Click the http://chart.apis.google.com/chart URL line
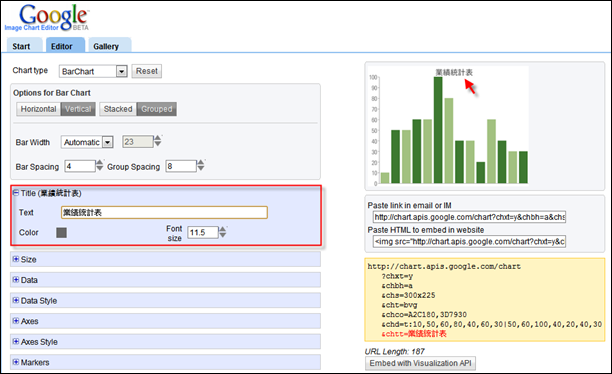The image size is (612, 374). pos(444,267)
